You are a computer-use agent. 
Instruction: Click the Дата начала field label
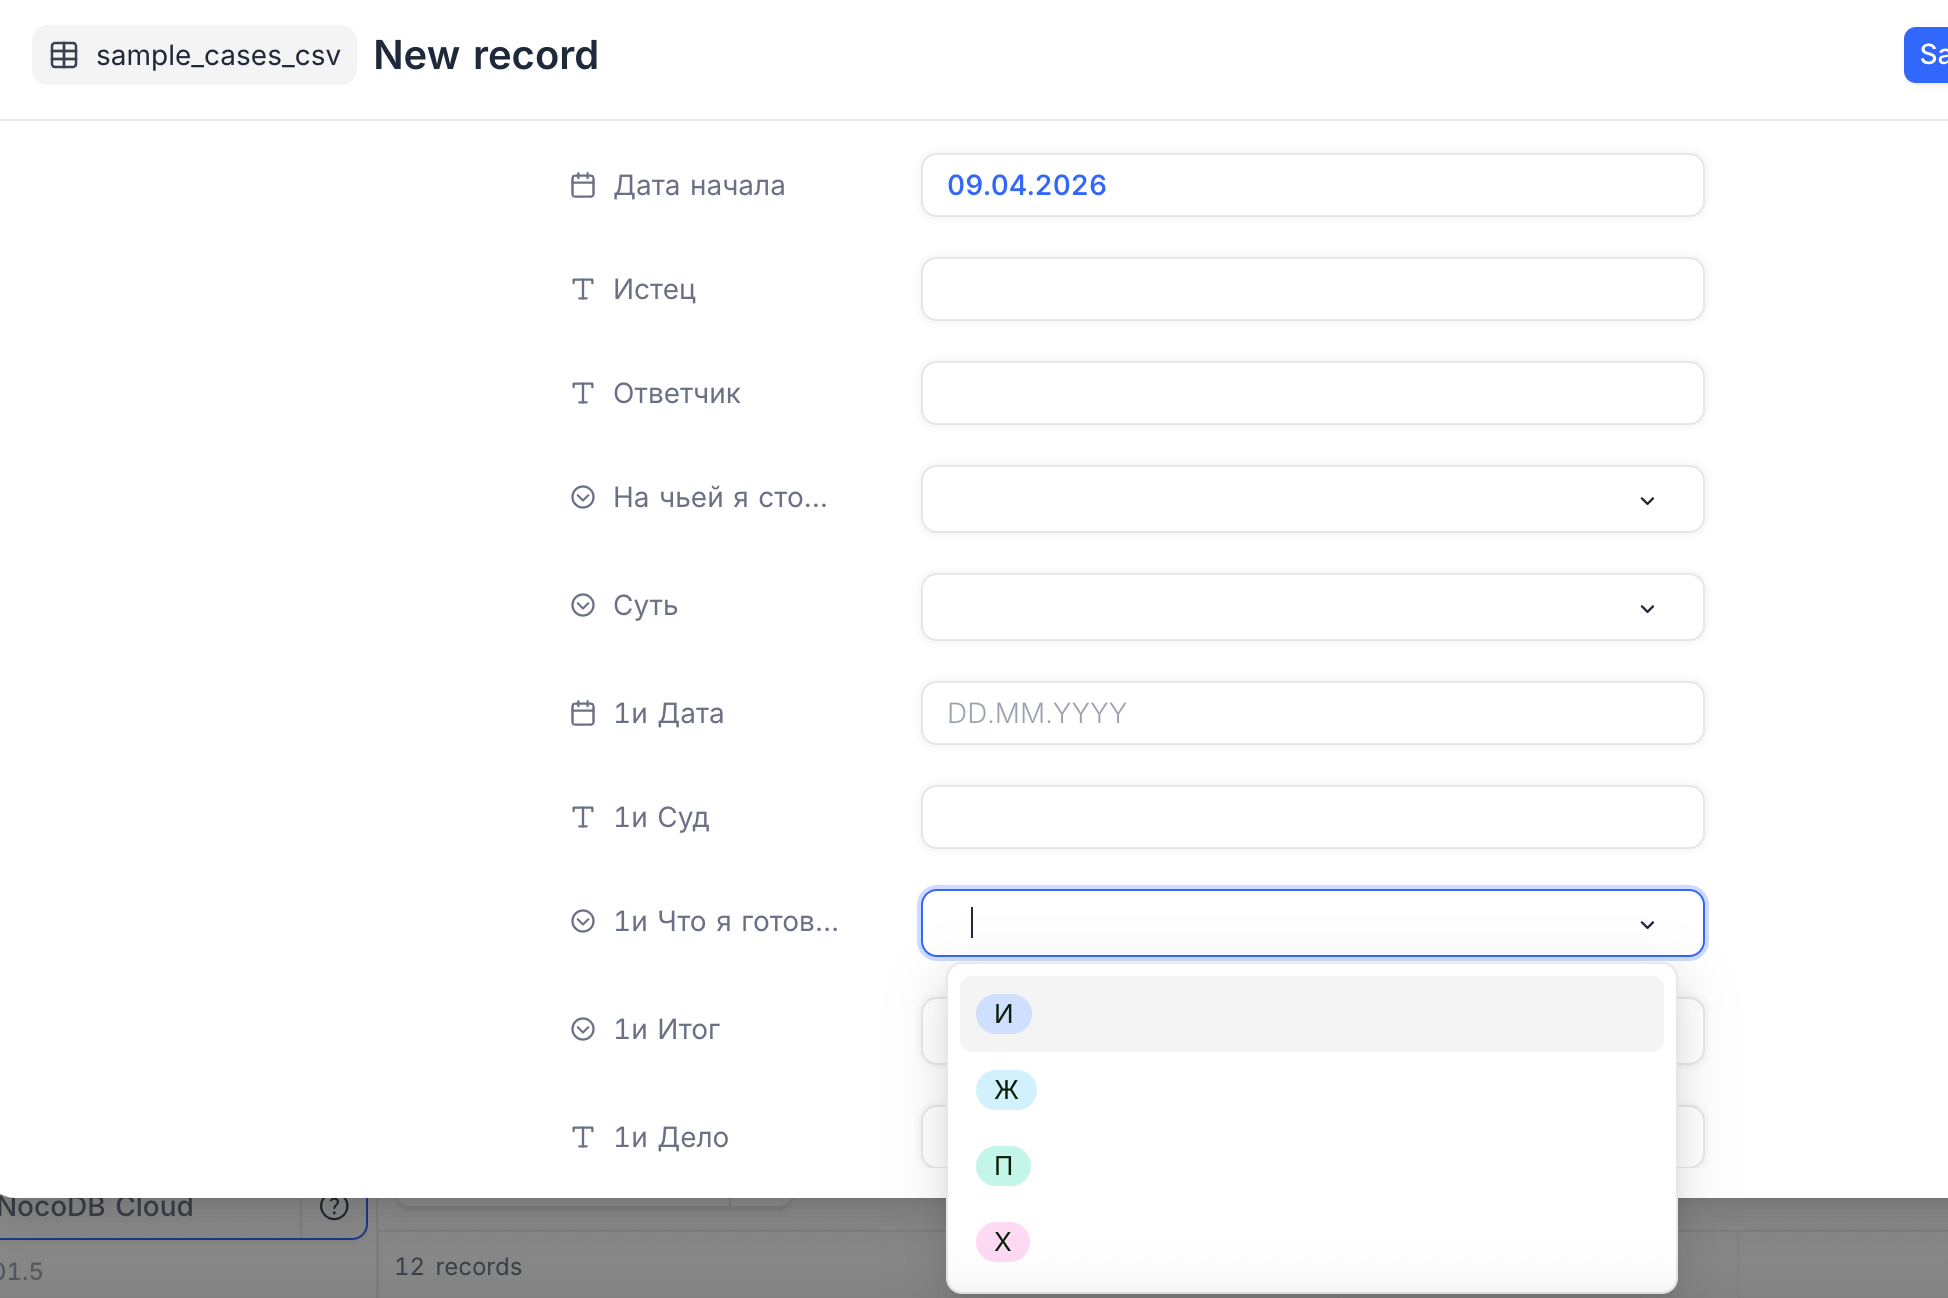(699, 185)
